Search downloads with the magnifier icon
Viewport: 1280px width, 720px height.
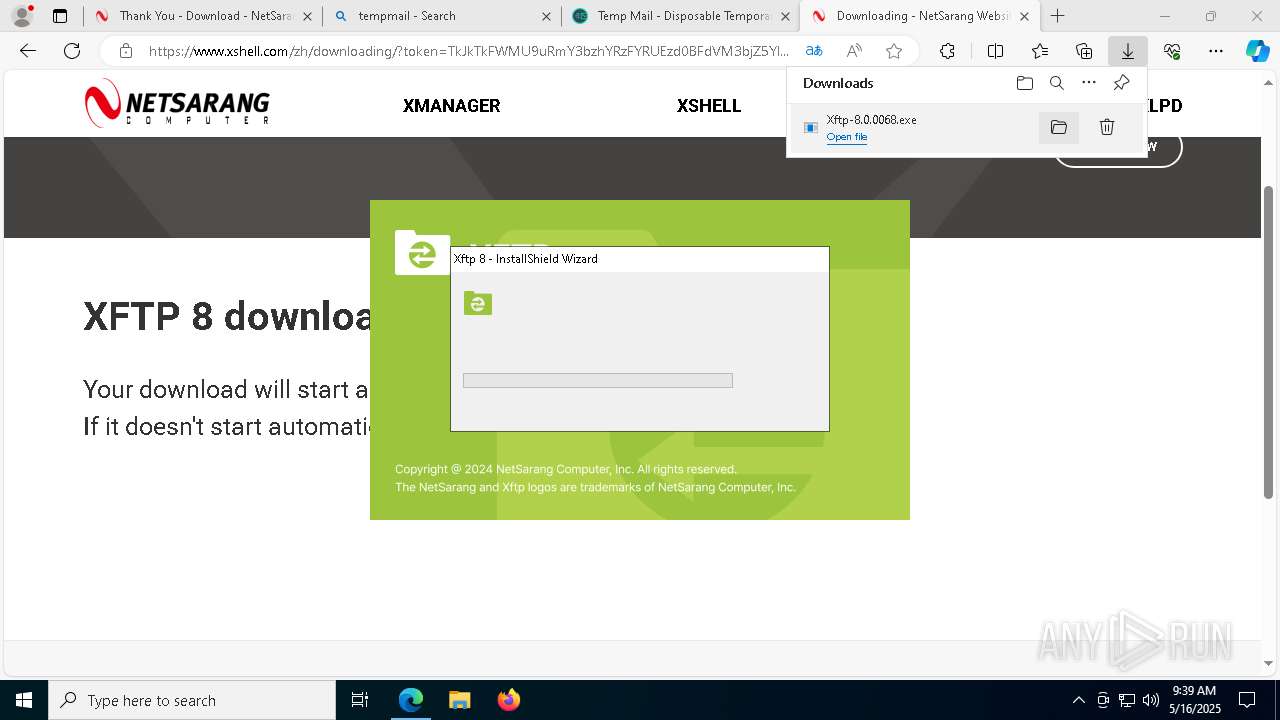click(1056, 83)
